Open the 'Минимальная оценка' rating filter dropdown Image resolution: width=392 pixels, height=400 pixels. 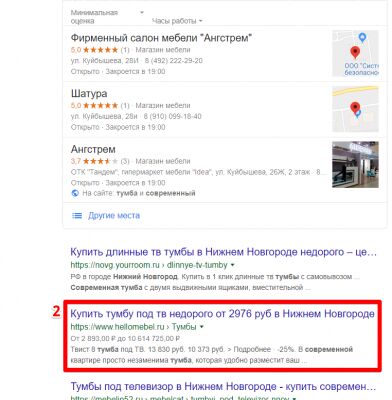tap(107, 17)
